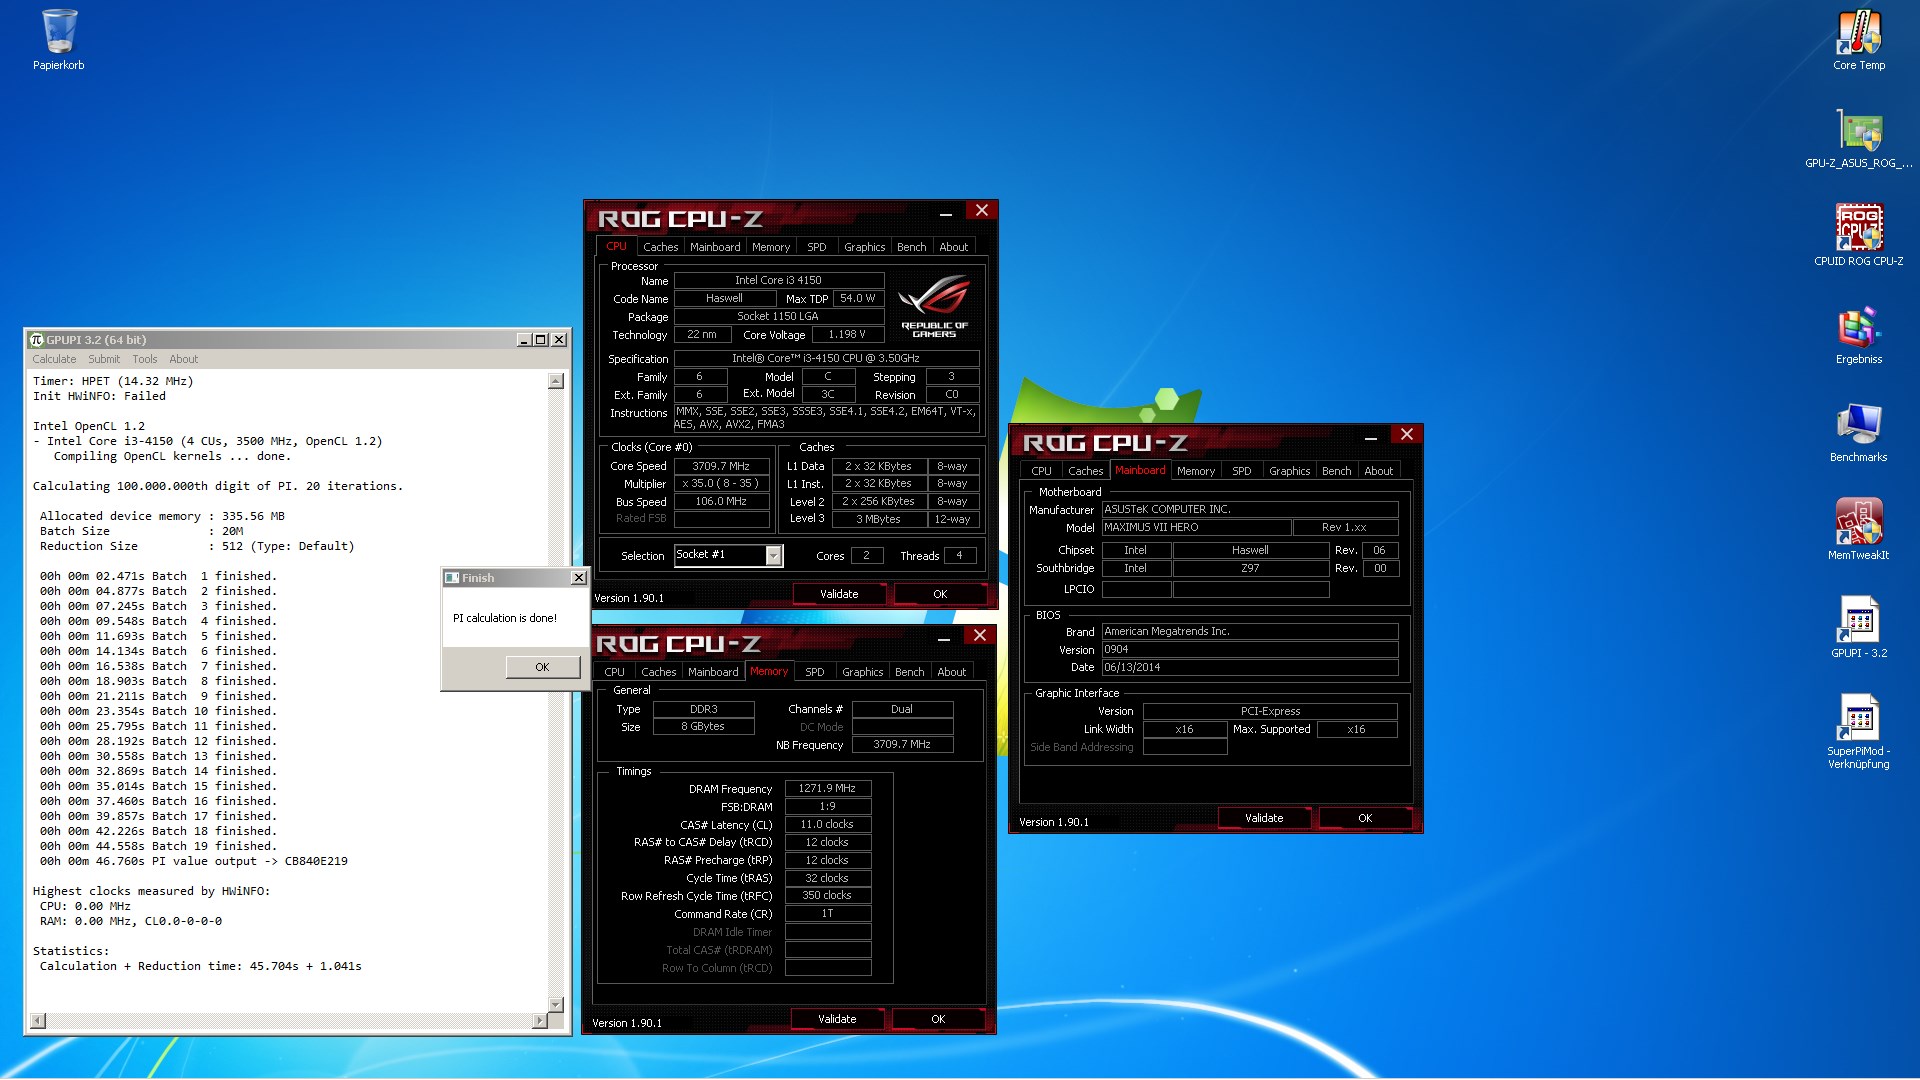Confirm the PI calculation done dialog with OK

pyautogui.click(x=542, y=667)
